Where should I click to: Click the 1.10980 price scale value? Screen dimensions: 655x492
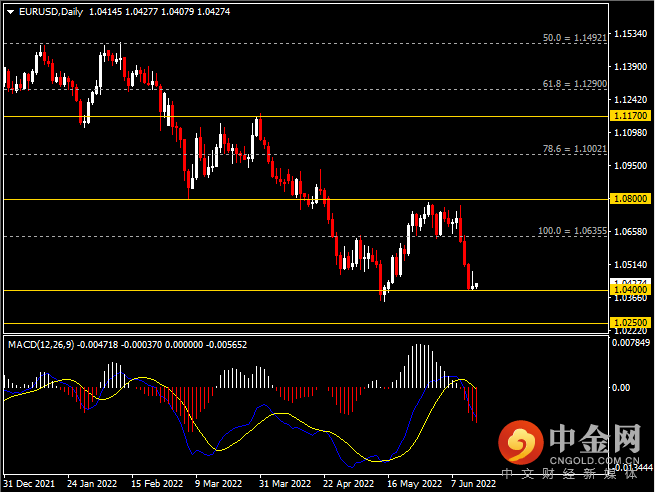(x=630, y=132)
